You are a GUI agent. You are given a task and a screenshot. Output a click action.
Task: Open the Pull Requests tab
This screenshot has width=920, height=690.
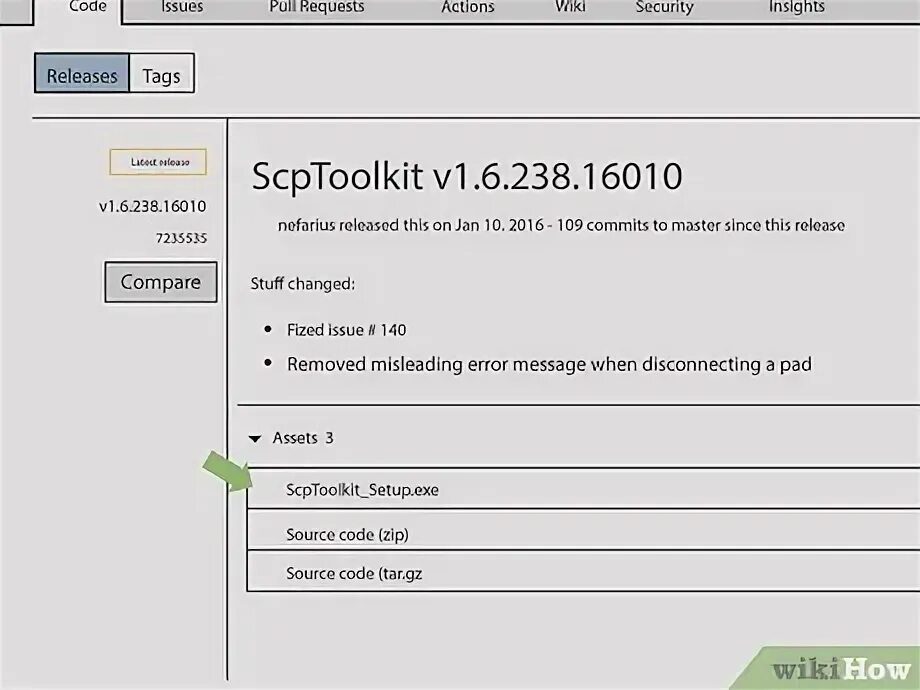click(317, 7)
